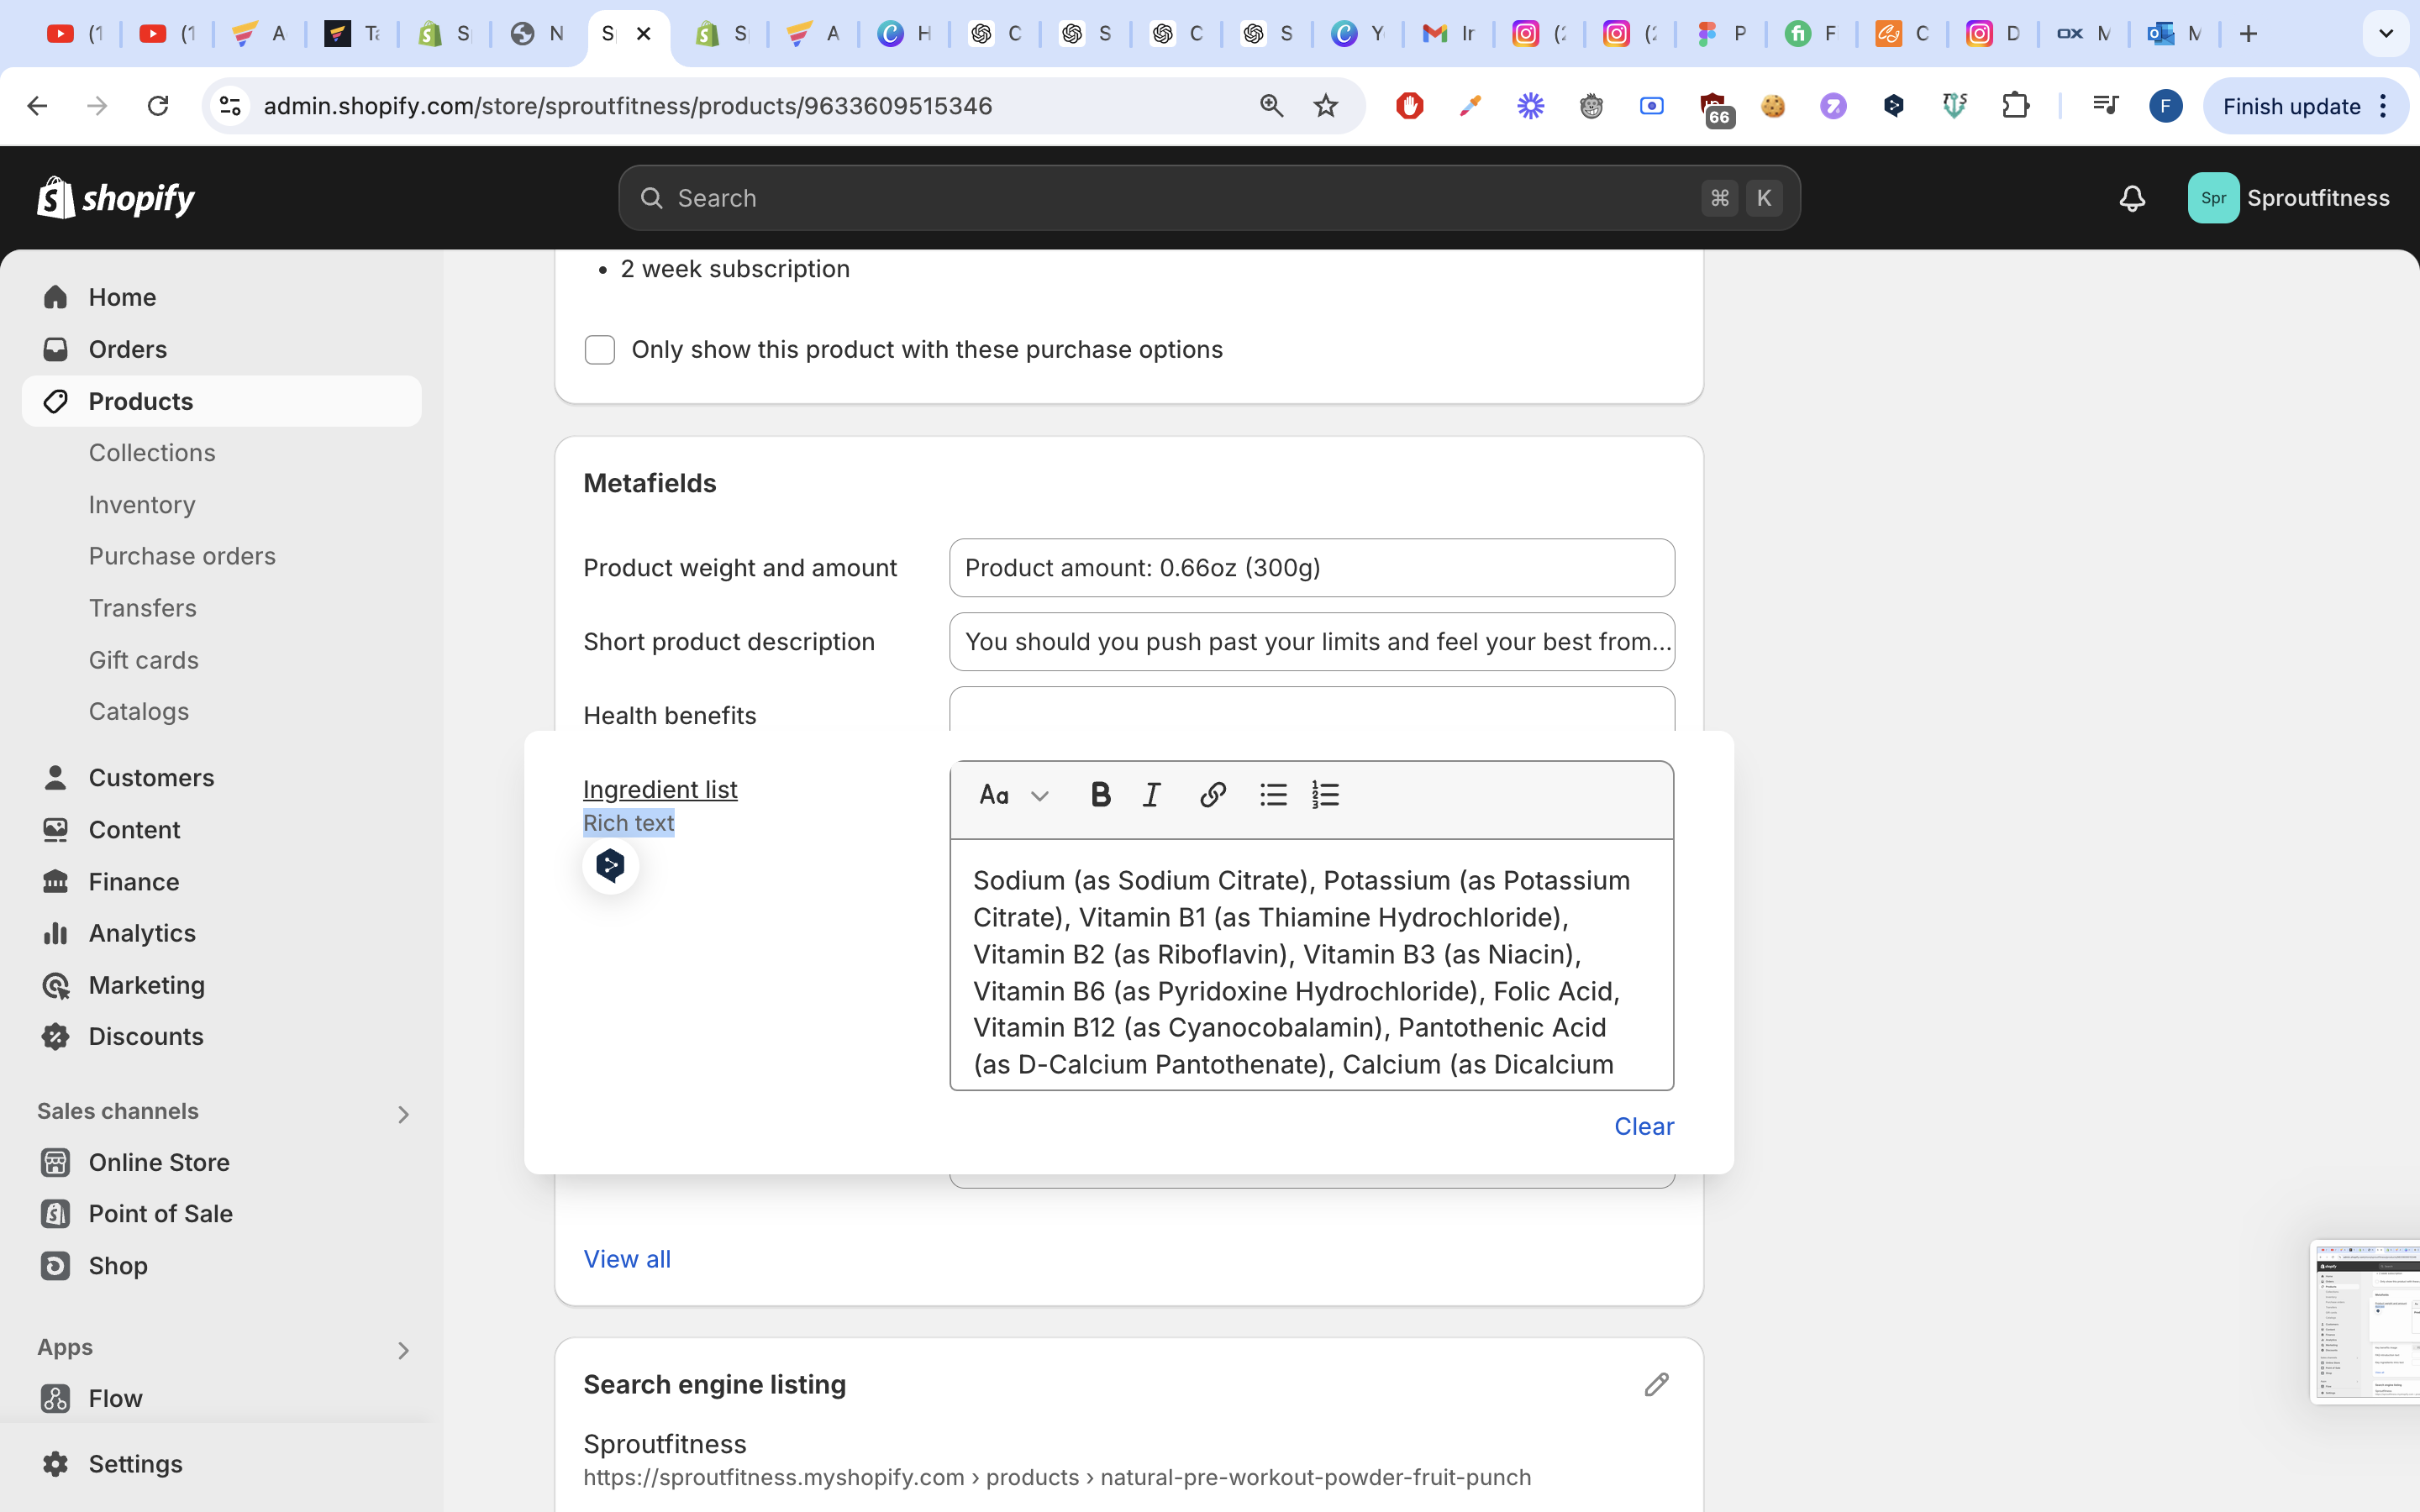
Task: Open Analytics in the sidebar
Action: pos(142,933)
